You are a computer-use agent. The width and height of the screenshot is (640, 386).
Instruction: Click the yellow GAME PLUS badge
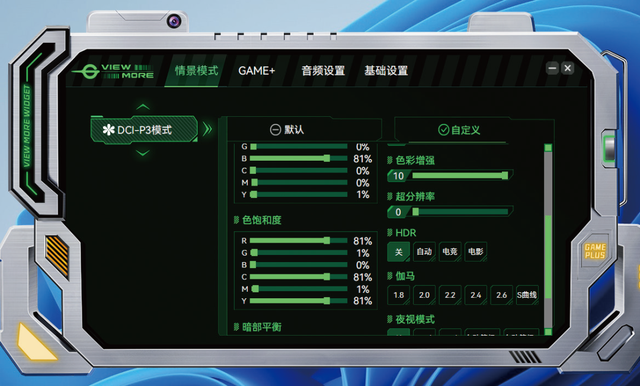595,251
